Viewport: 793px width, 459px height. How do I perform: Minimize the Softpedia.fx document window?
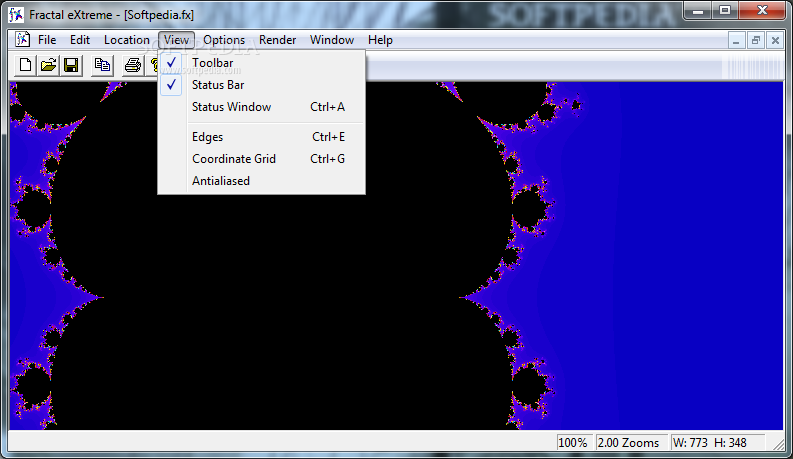pyautogui.click(x=736, y=40)
